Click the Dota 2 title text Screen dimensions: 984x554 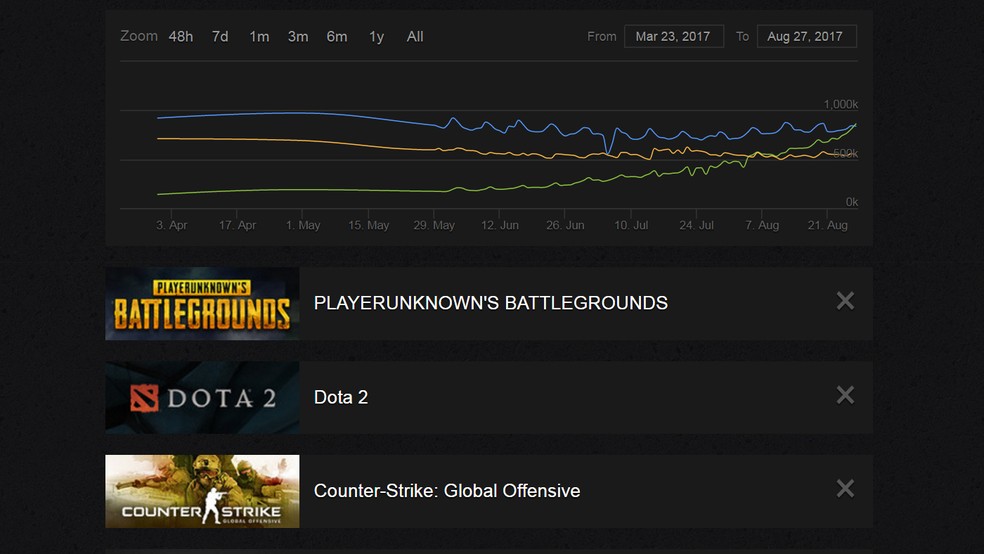(x=341, y=397)
